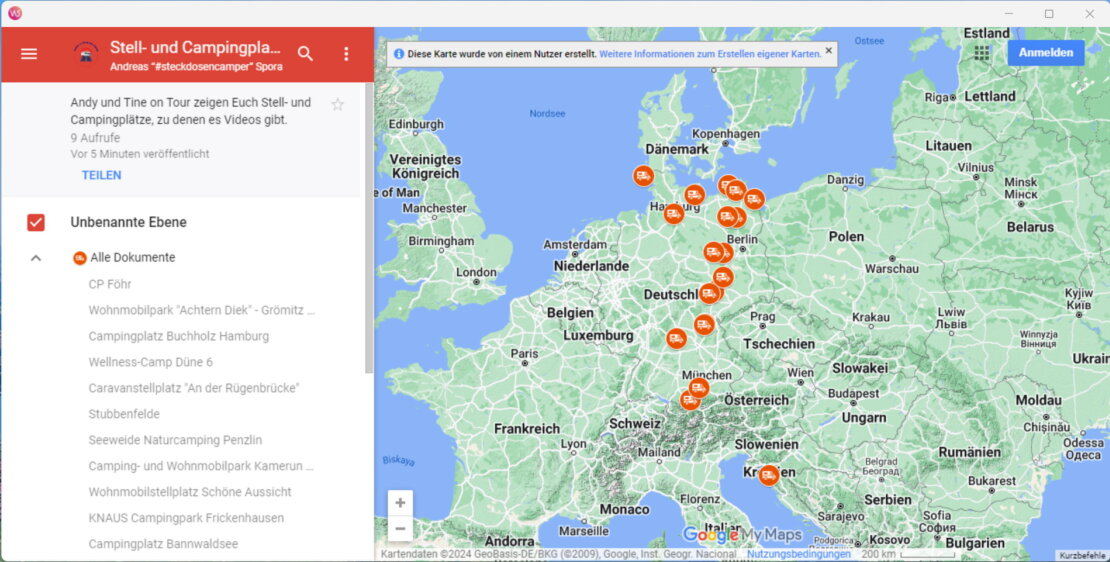
Task: Select CP Föhr in the list
Action: tap(110, 284)
